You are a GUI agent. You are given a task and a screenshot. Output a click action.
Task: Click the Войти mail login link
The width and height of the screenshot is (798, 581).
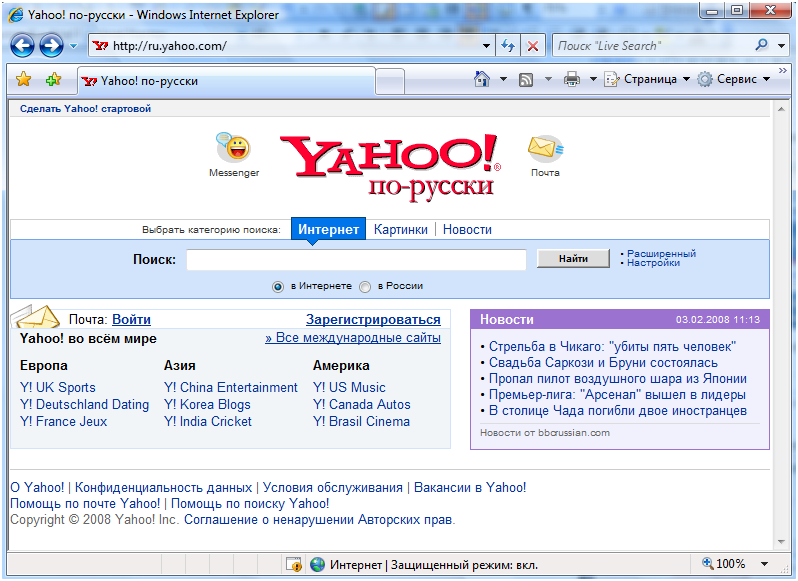(x=131, y=319)
